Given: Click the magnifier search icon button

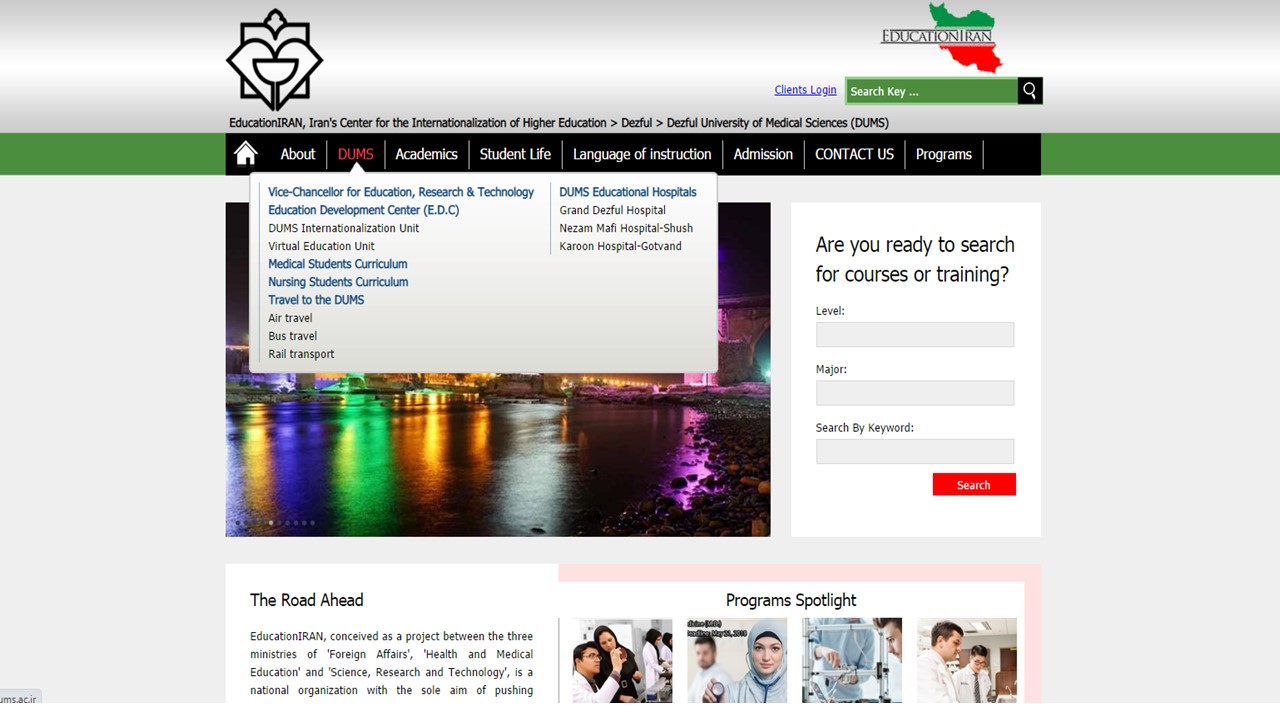Looking at the screenshot, I should (x=1030, y=91).
